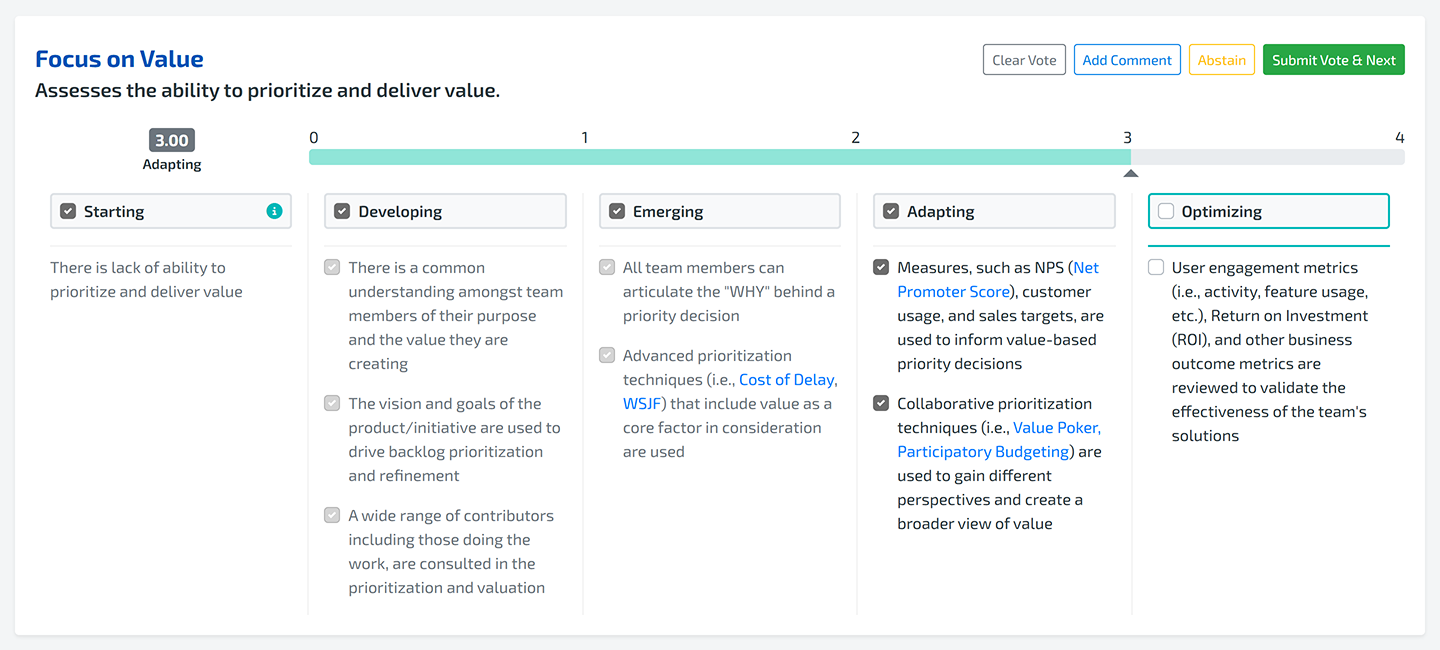Toggle the Starting level checkbox
The image size is (1440, 650).
[x=68, y=211]
